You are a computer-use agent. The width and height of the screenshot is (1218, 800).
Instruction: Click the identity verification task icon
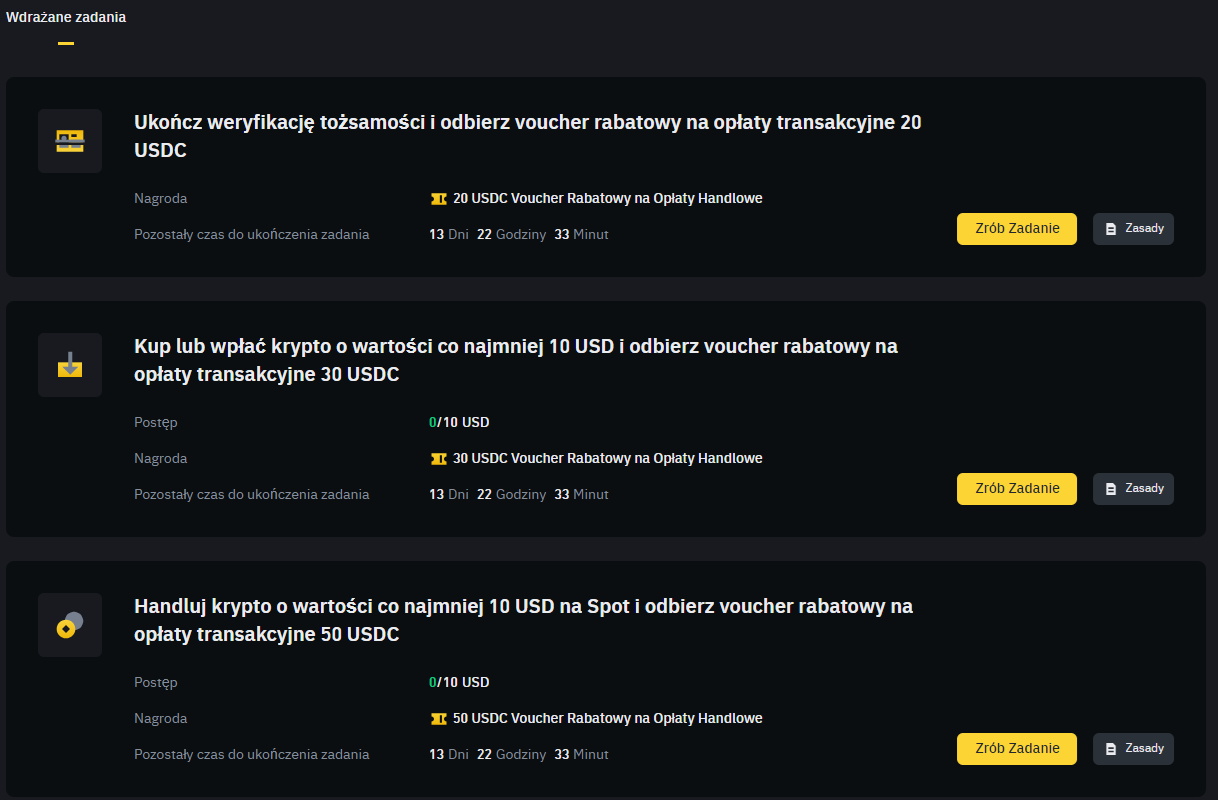[70, 141]
